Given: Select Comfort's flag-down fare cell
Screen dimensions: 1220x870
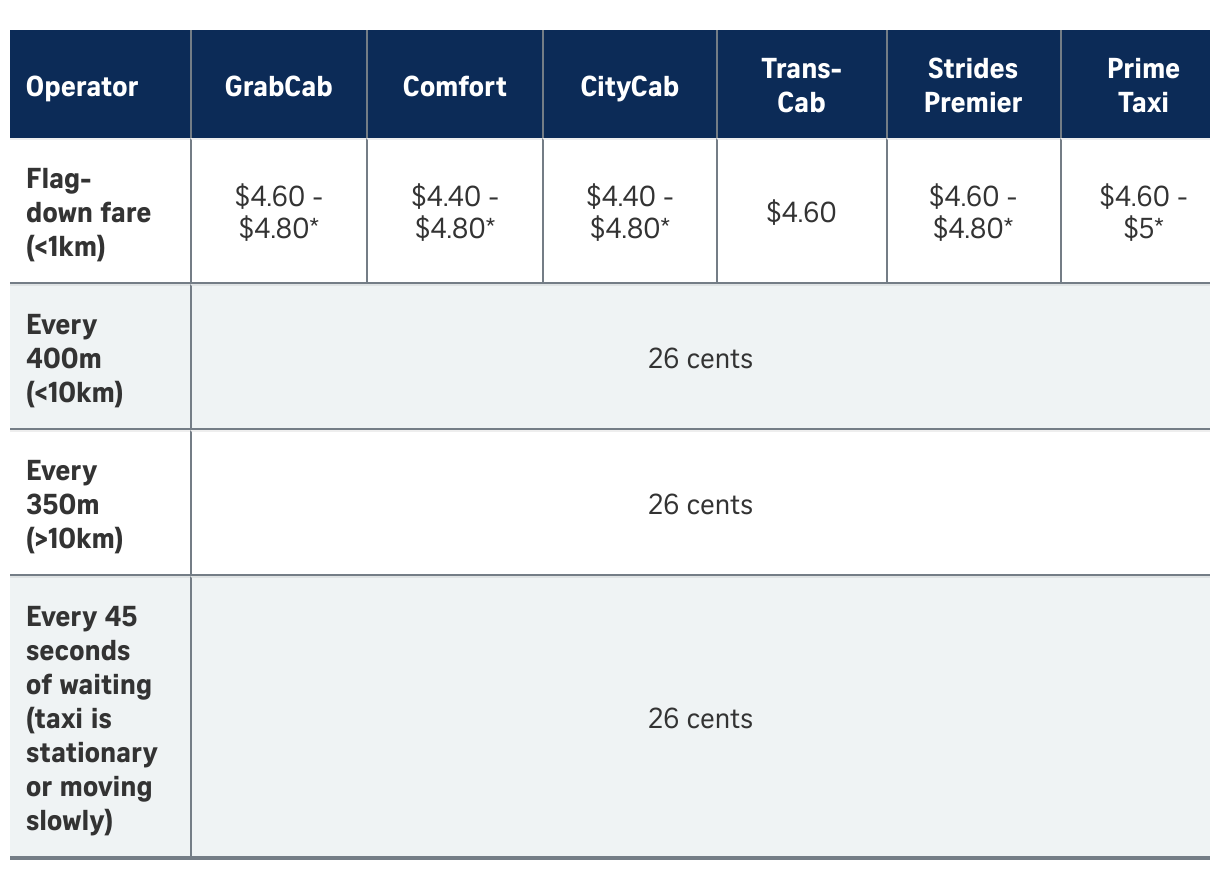Looking at the screenshot, I should click(455, 212).
